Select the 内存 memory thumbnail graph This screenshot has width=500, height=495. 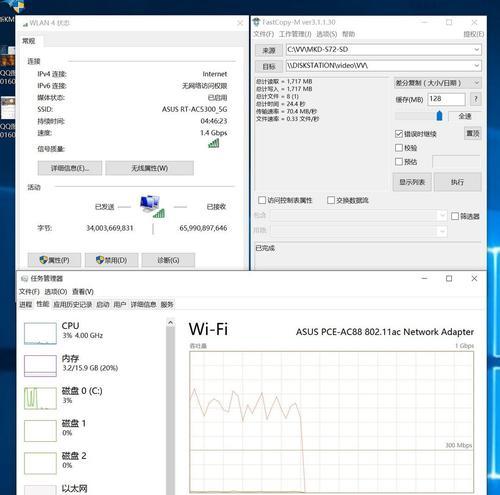[40, 366]
